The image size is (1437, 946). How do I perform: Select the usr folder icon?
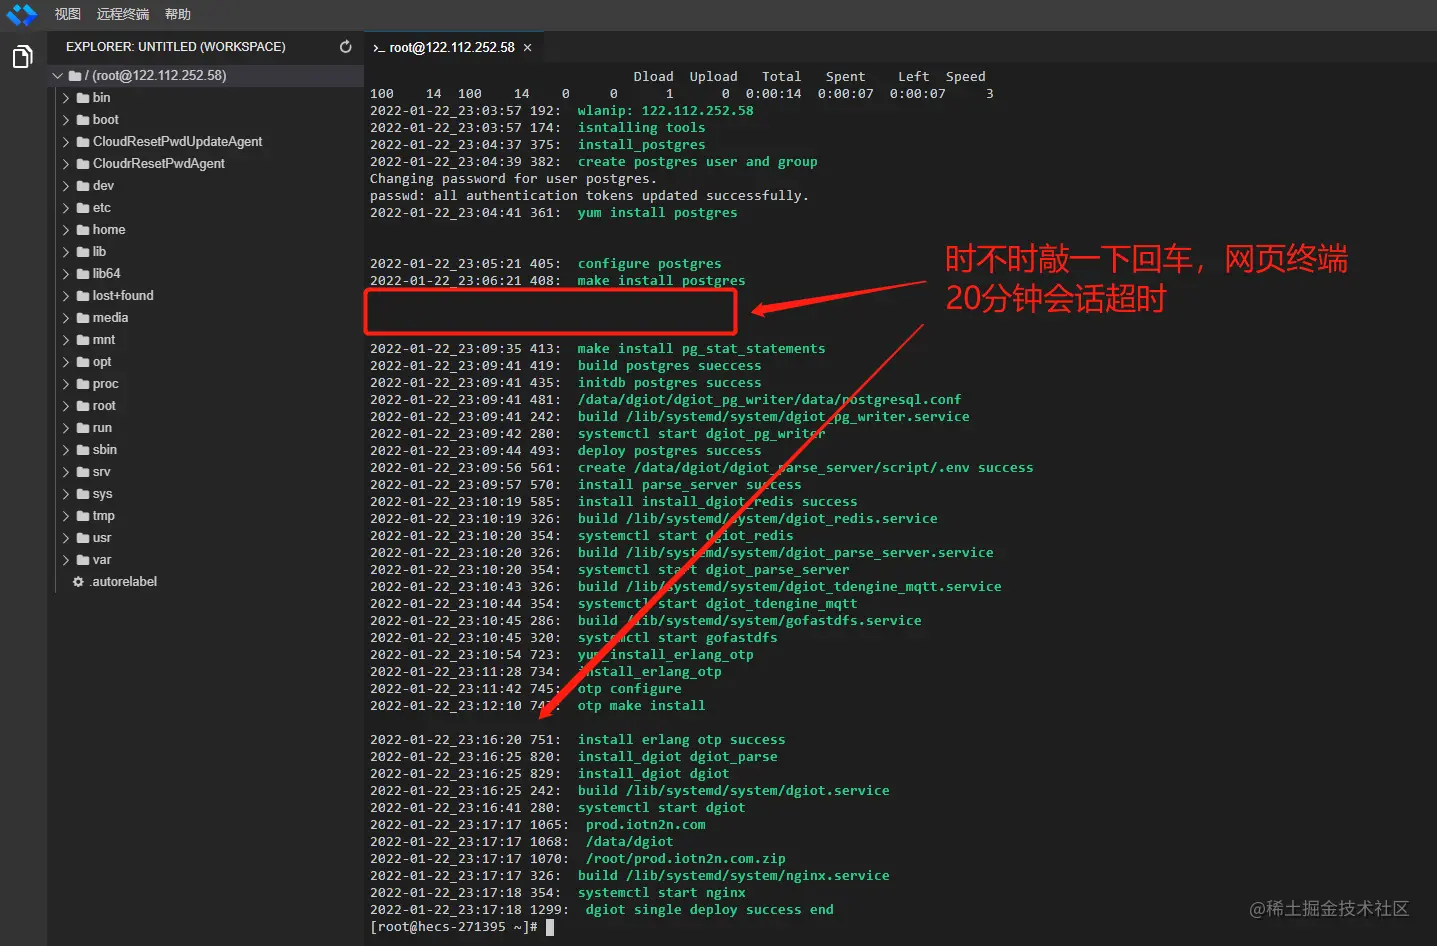click(x=83, y=538)
